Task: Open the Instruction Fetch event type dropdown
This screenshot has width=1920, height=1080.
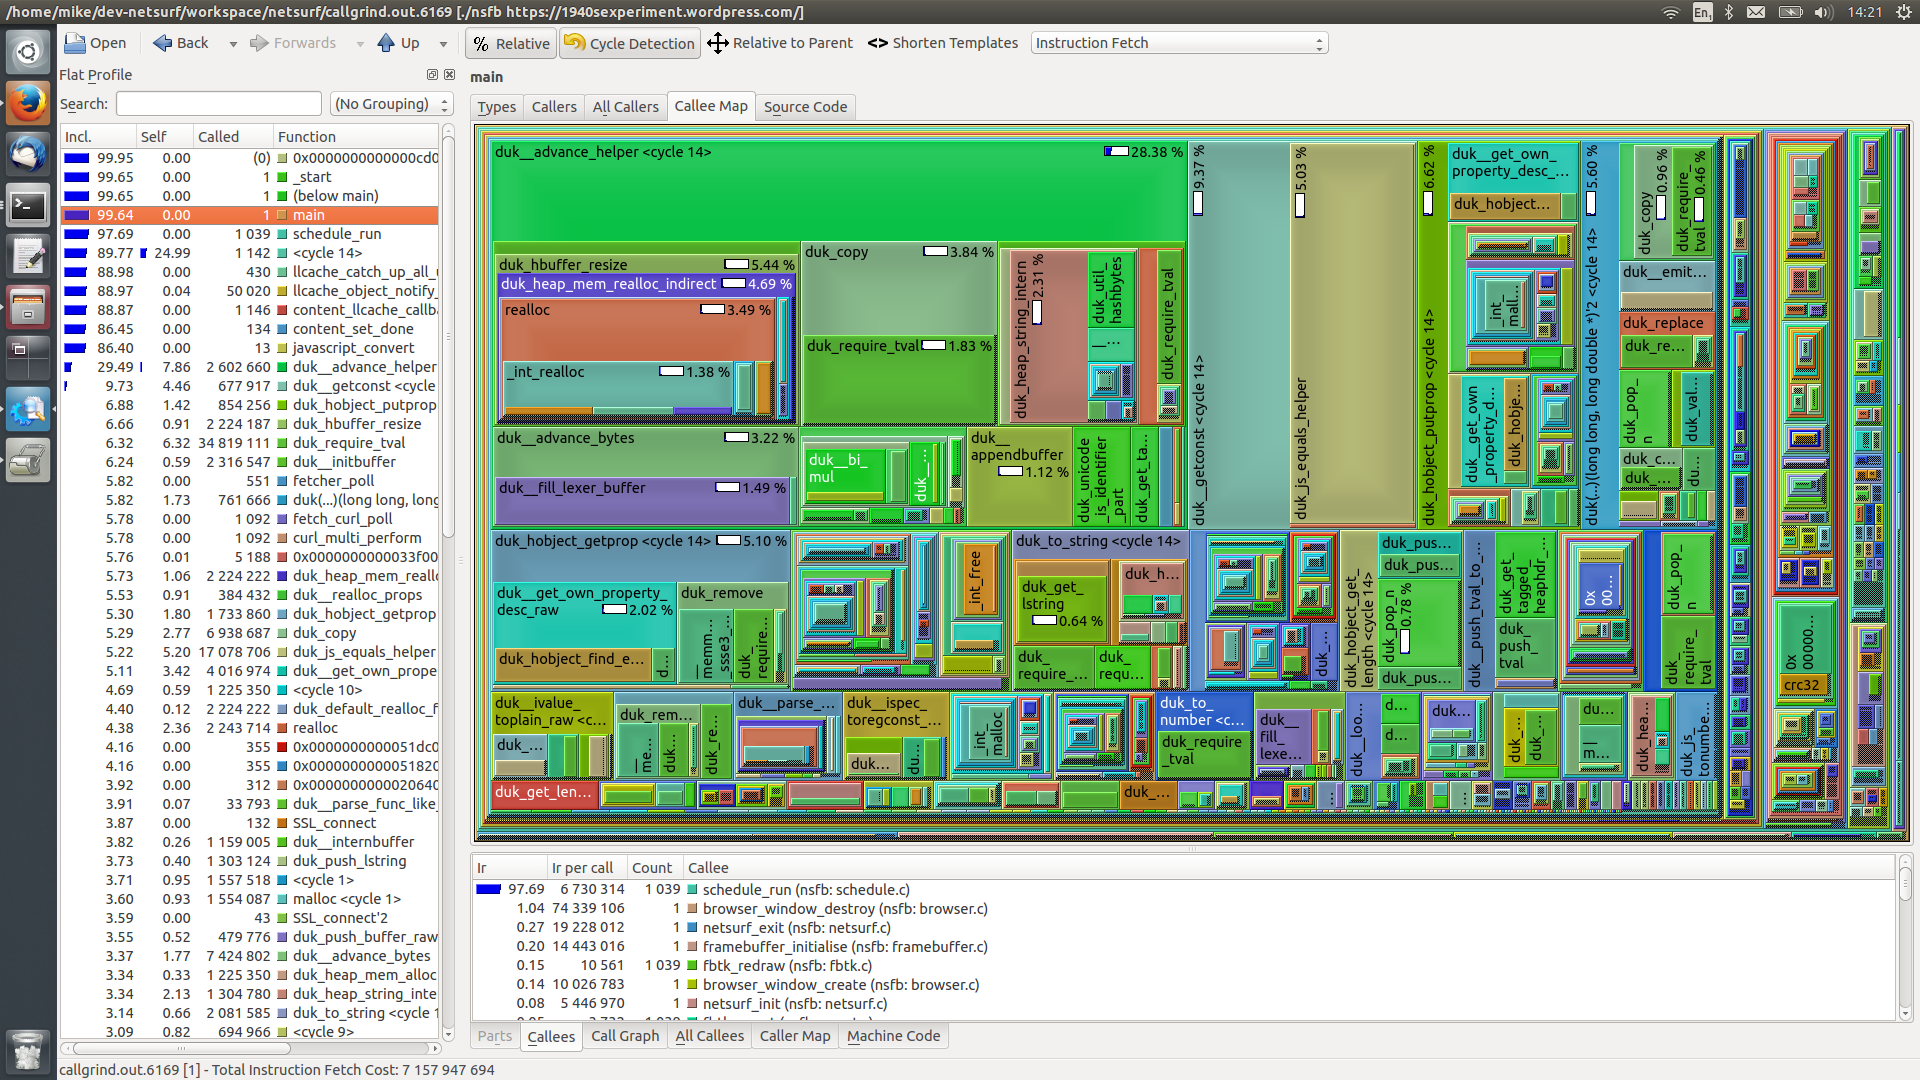Action: tap(1180, 43)
